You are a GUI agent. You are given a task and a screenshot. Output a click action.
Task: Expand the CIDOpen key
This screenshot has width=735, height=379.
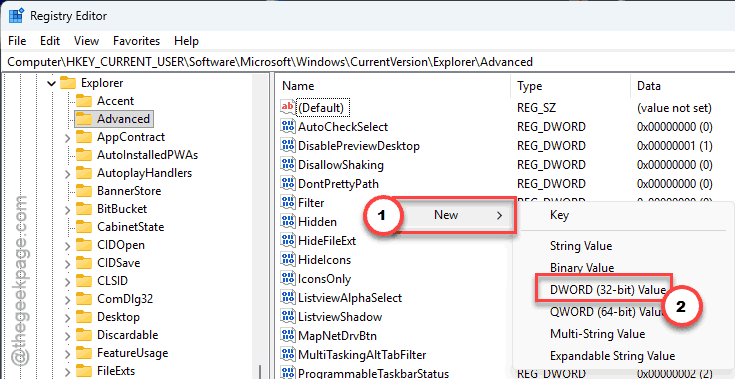[x=67, y=245]
